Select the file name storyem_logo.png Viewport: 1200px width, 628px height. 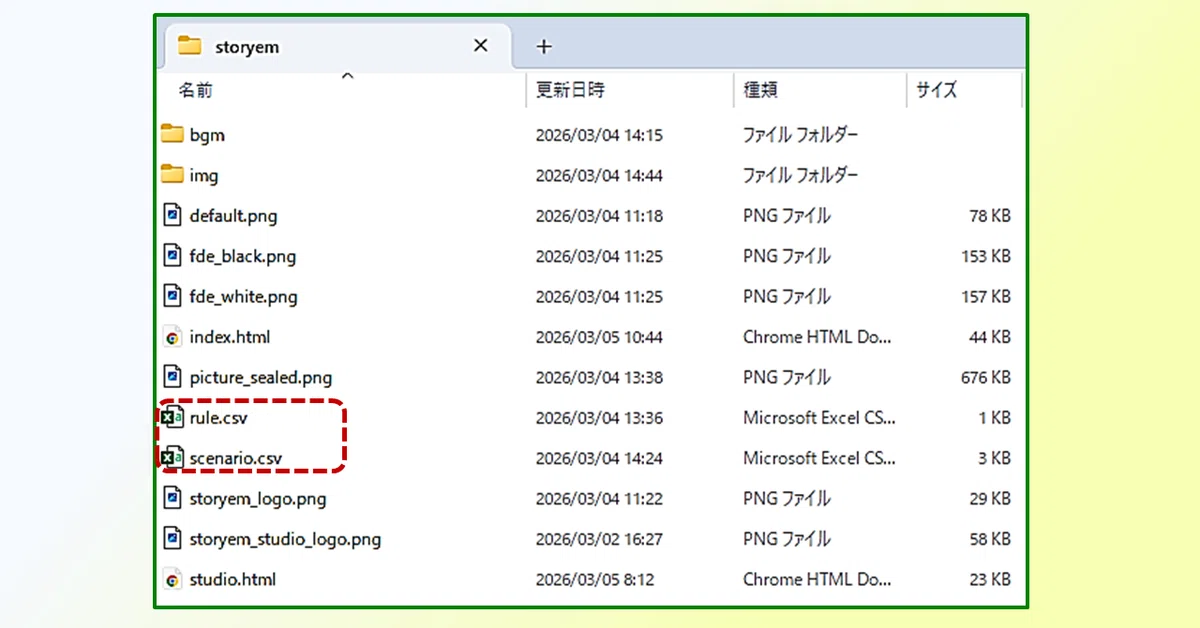tap(258, 499)
